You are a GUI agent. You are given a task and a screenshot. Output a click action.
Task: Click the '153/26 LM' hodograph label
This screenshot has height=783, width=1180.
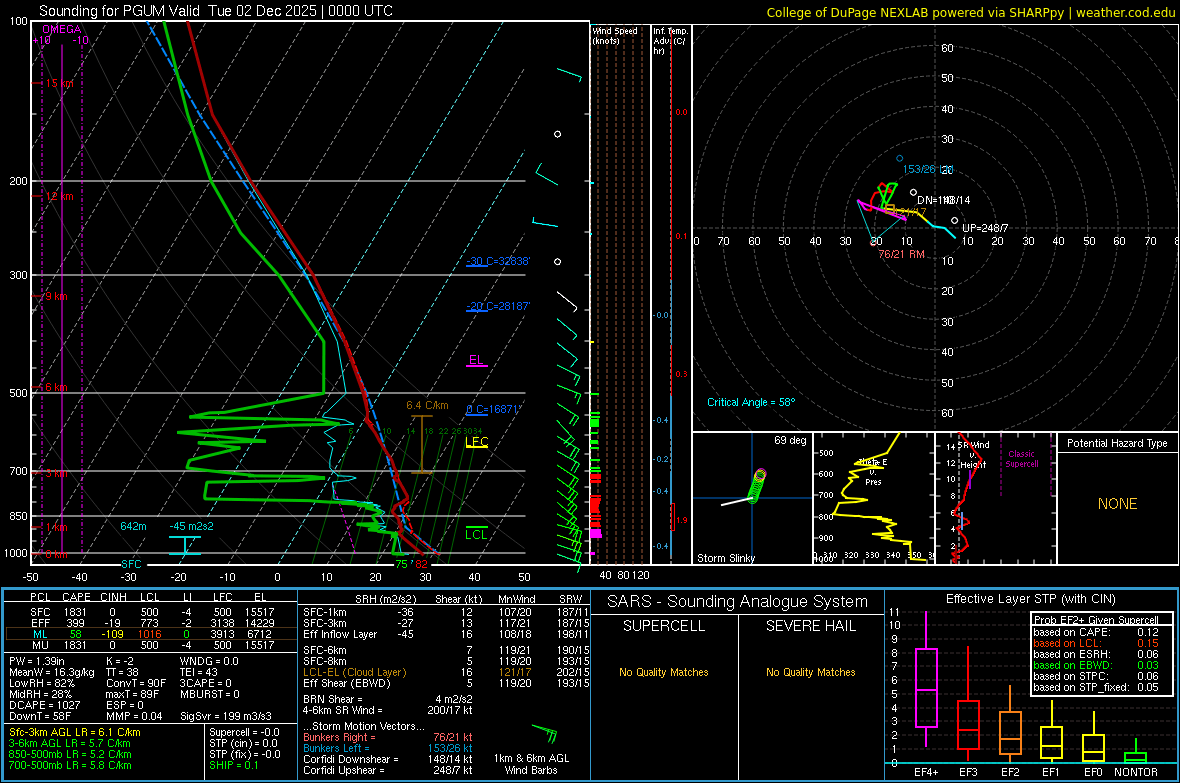928,169
